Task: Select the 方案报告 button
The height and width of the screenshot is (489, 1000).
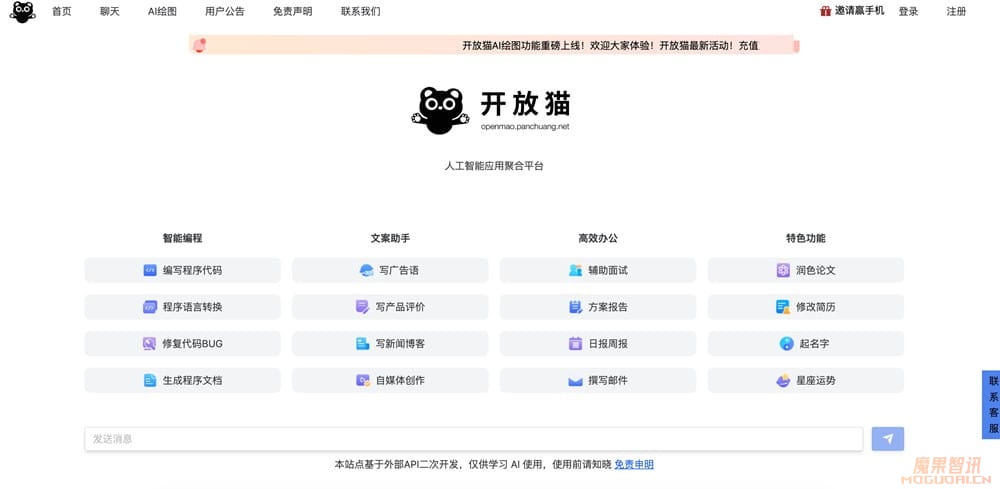Action: (598, 307)
